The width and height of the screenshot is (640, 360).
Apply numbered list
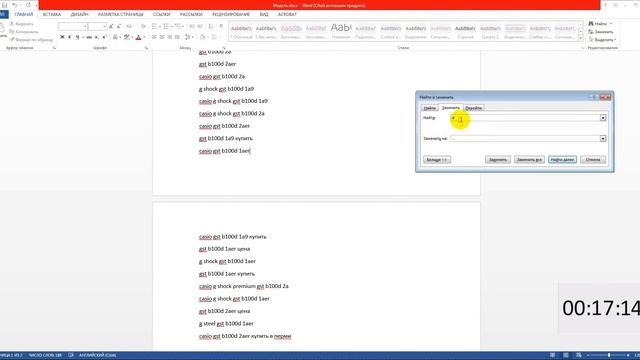[166, 27]
